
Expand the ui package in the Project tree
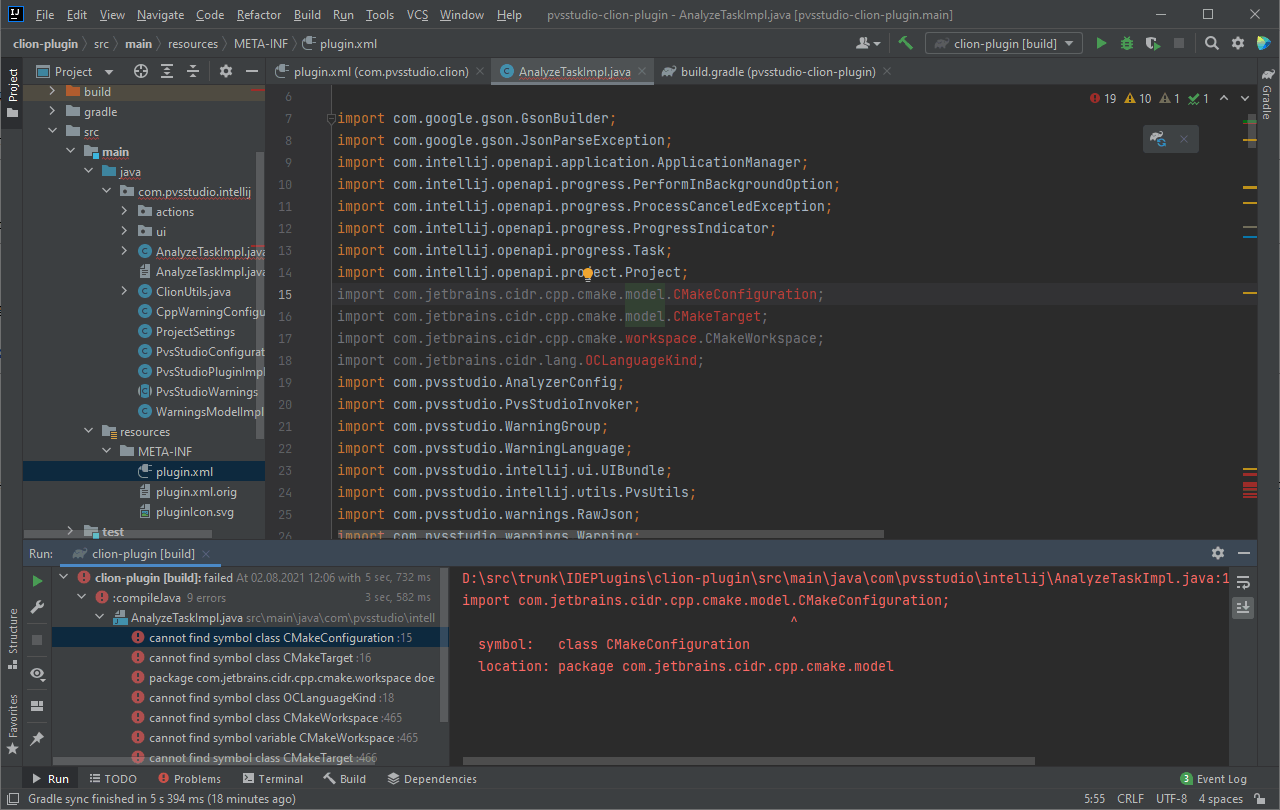tap(124, 231)
